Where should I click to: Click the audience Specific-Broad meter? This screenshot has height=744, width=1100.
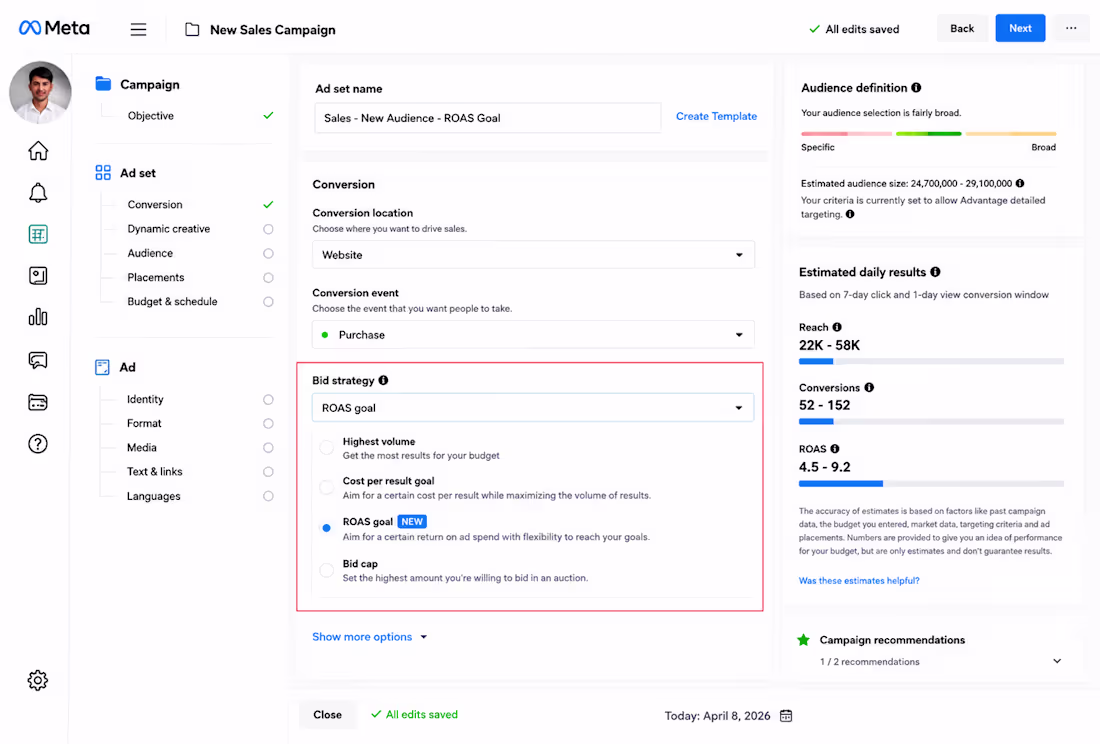928,133
